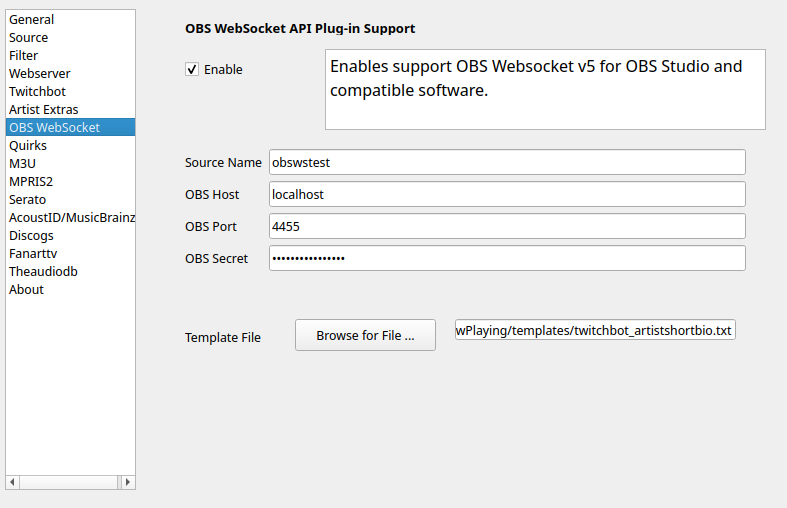Click the Browse for File button

(x=365, y=336)
